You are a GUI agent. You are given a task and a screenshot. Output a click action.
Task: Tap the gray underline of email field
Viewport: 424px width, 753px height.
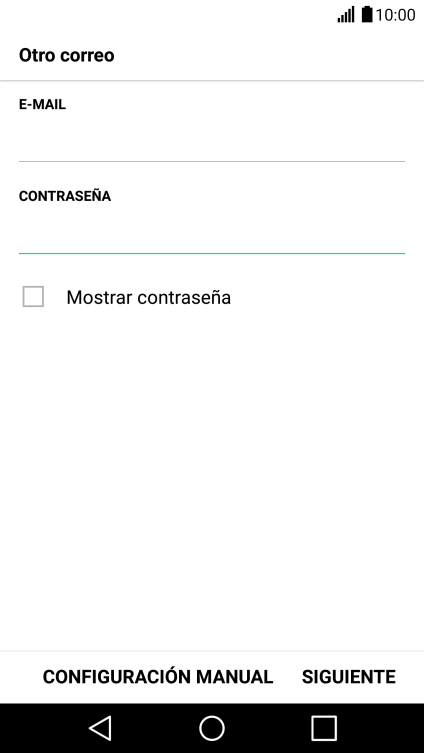point(212,161)
